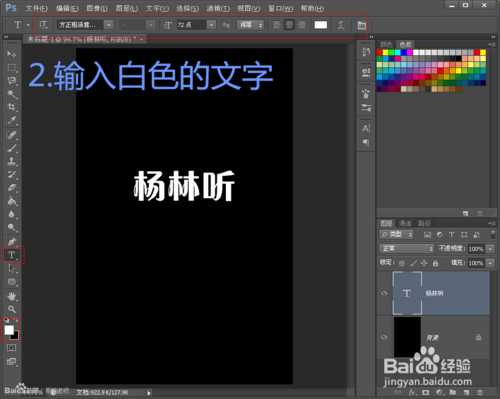Screen dimensions: 500x399
Task: Create a new group in Layers panel
Action: click(x=453, y=393)
